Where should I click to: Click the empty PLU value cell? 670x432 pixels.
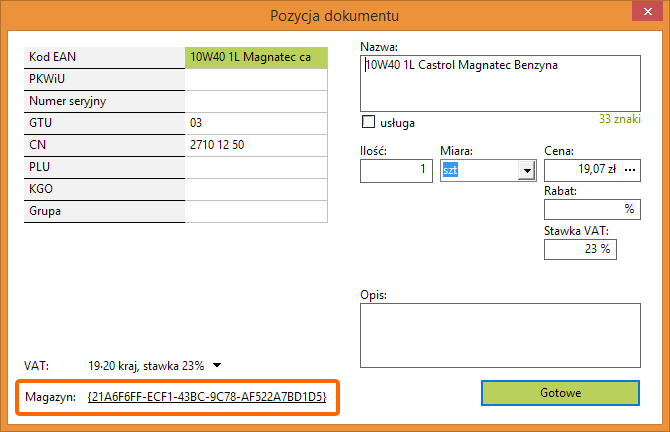click(x=256, y=168)
